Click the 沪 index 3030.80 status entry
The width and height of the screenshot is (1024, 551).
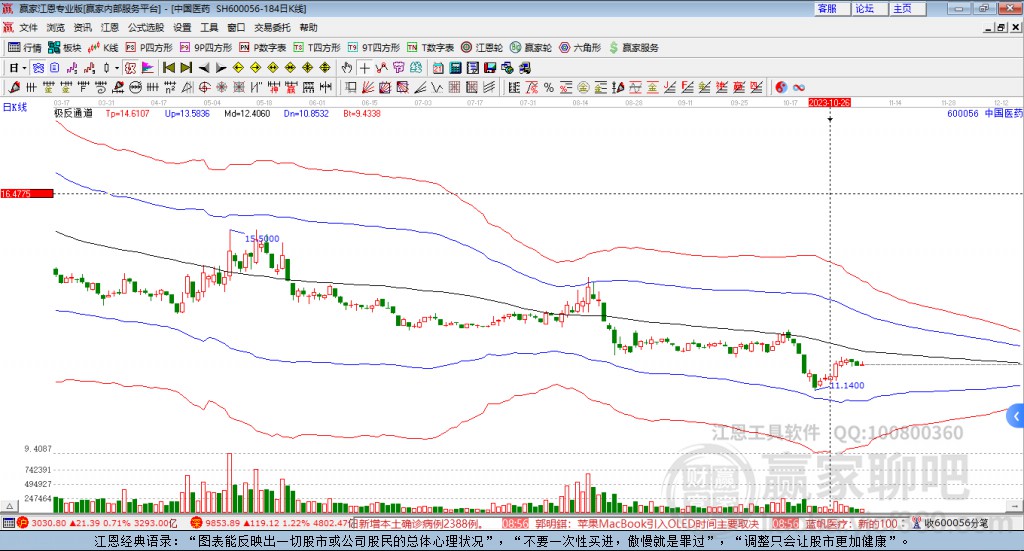pyautogui.click(x=98, y=523)
